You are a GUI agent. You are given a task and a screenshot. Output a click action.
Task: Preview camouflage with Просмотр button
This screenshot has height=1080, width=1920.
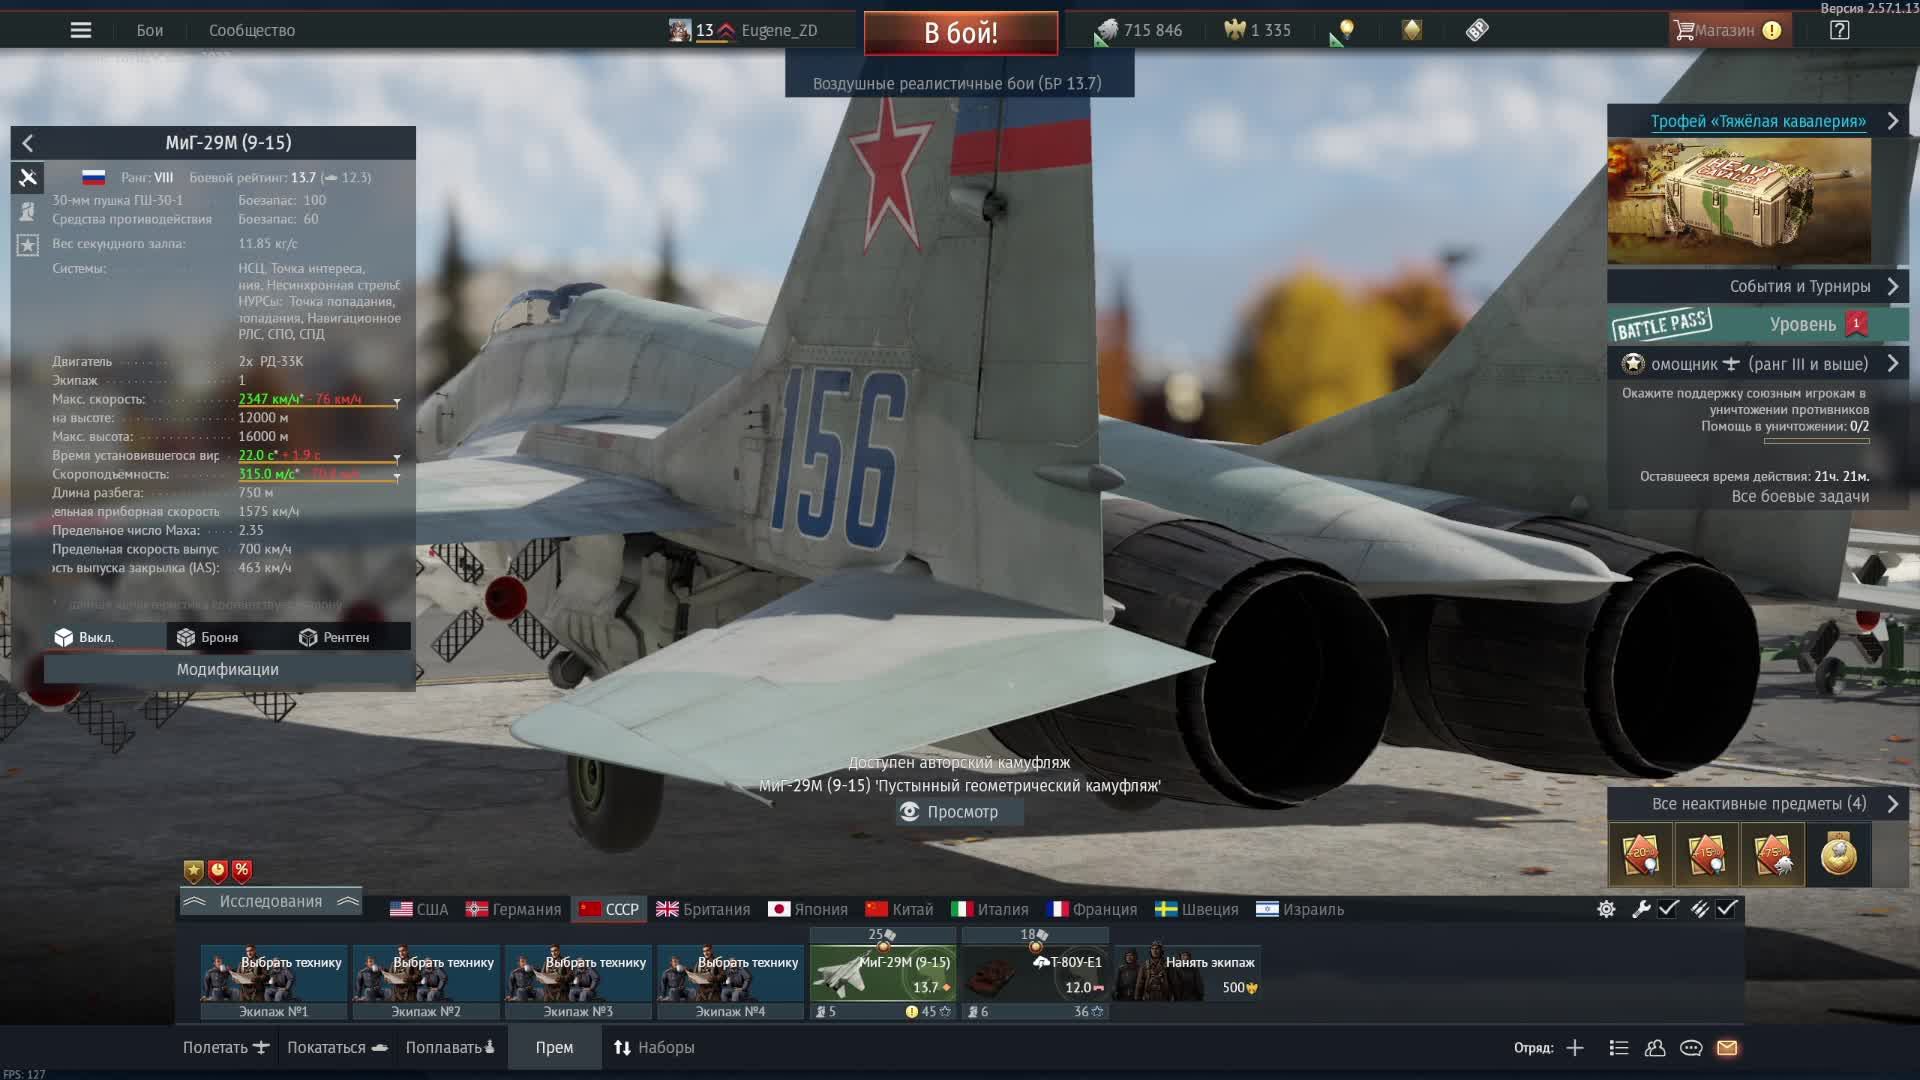(x=960, y=812)
